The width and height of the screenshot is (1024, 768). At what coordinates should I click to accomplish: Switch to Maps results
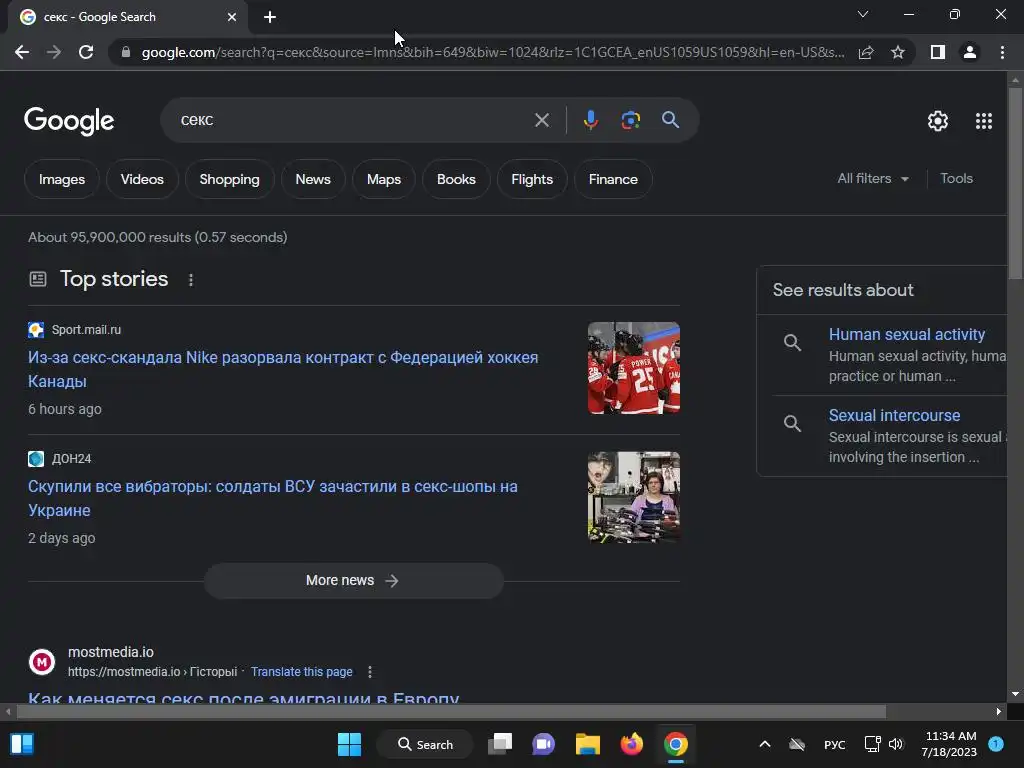383,179
